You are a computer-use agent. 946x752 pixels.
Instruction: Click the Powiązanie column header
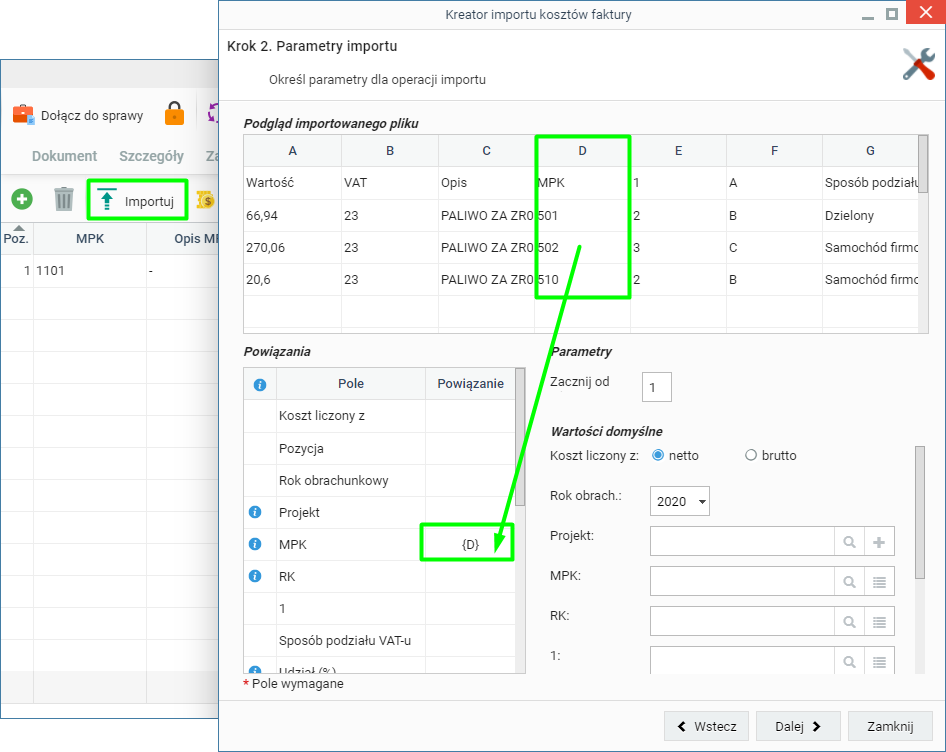point(470,384)
